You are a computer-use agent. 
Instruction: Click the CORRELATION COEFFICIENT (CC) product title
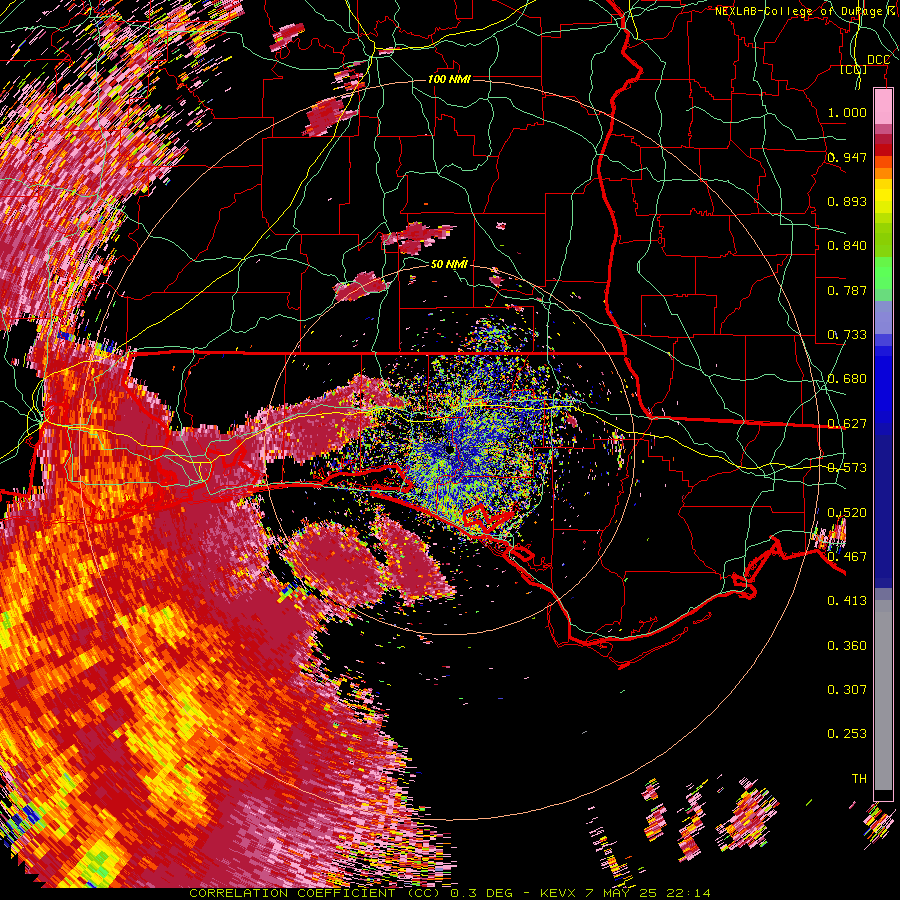coord(315,893)
